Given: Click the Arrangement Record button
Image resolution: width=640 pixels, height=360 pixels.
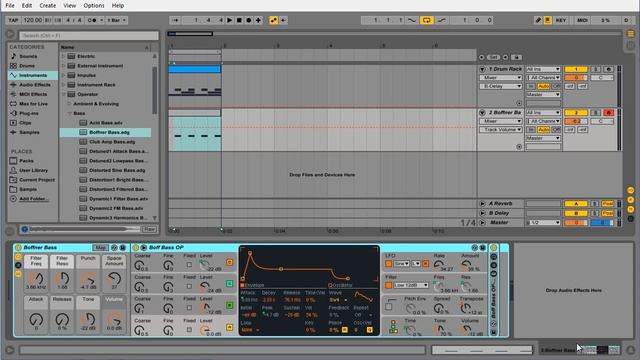Looking at the screenshot, I should tap(249, 20).
